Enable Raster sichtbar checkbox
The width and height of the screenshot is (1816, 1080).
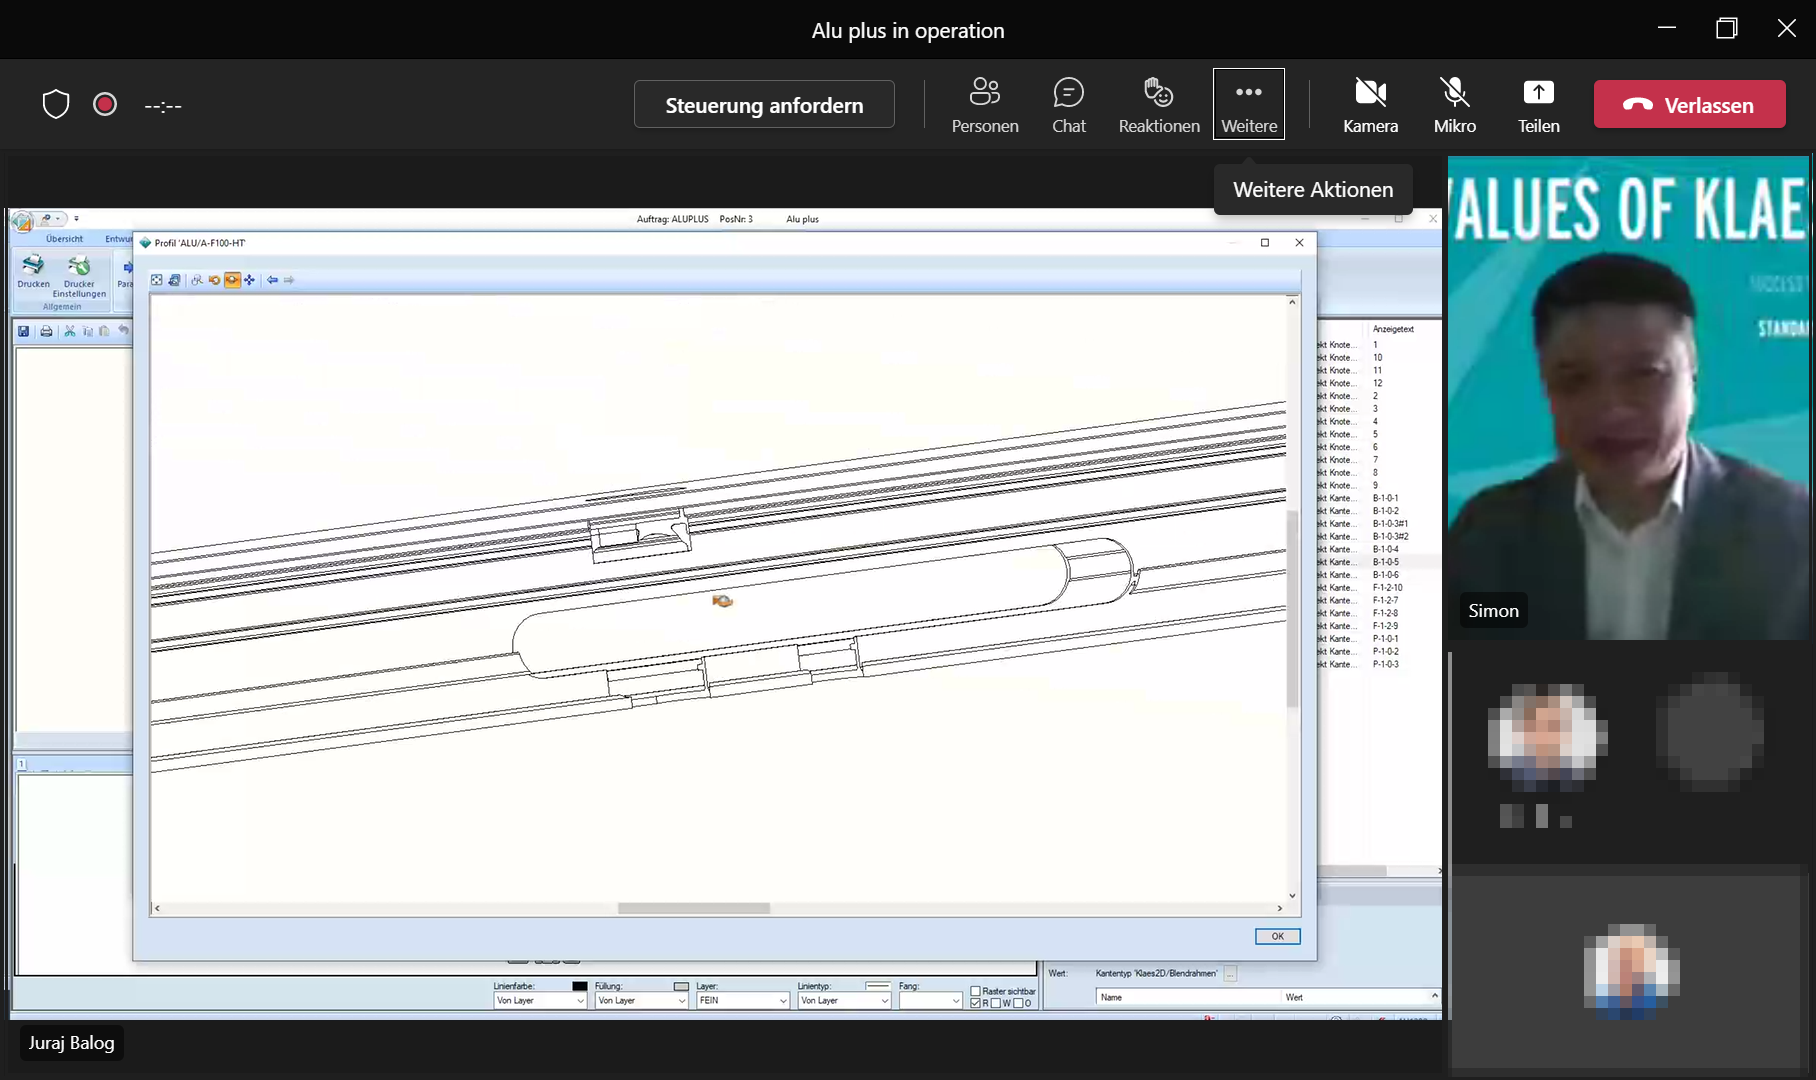pos(975,991)
